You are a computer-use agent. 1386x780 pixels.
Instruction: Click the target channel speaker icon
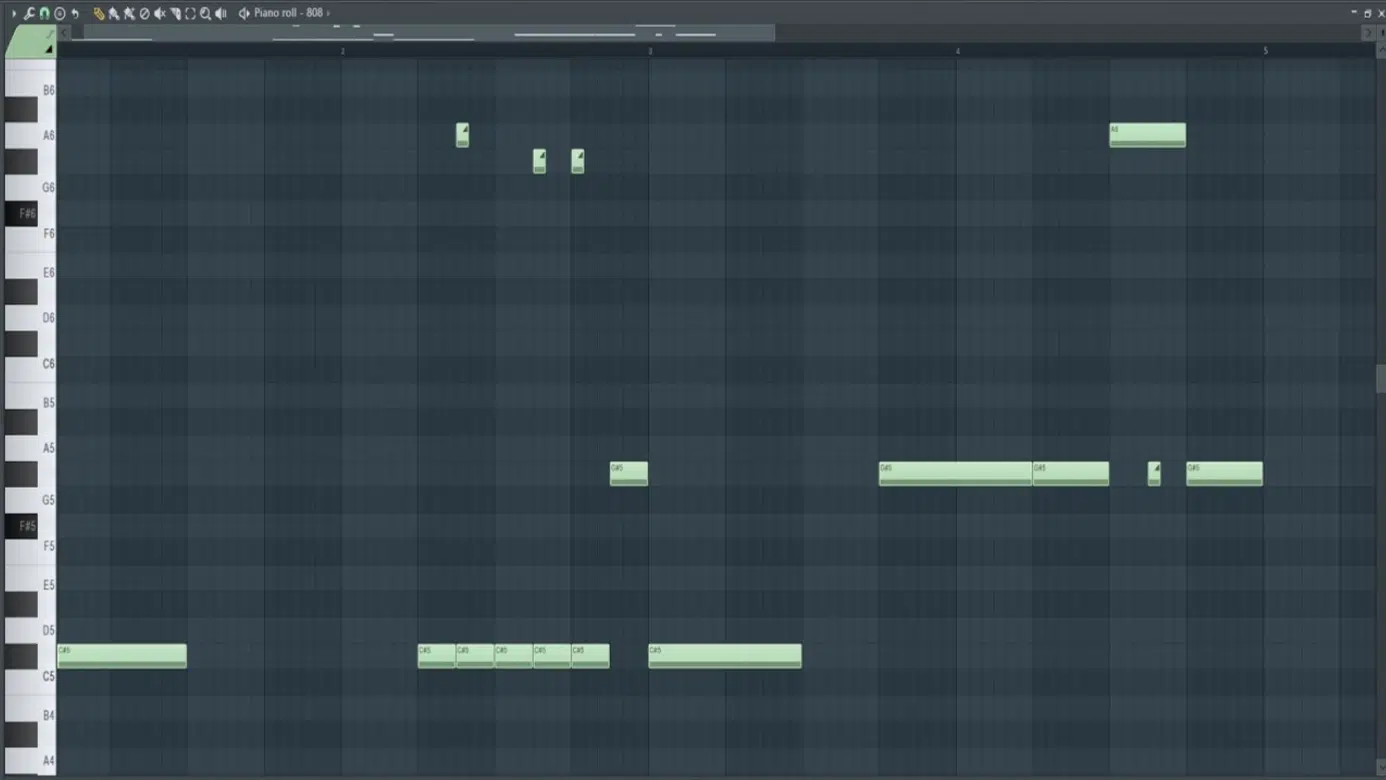(x=244, y=13)
